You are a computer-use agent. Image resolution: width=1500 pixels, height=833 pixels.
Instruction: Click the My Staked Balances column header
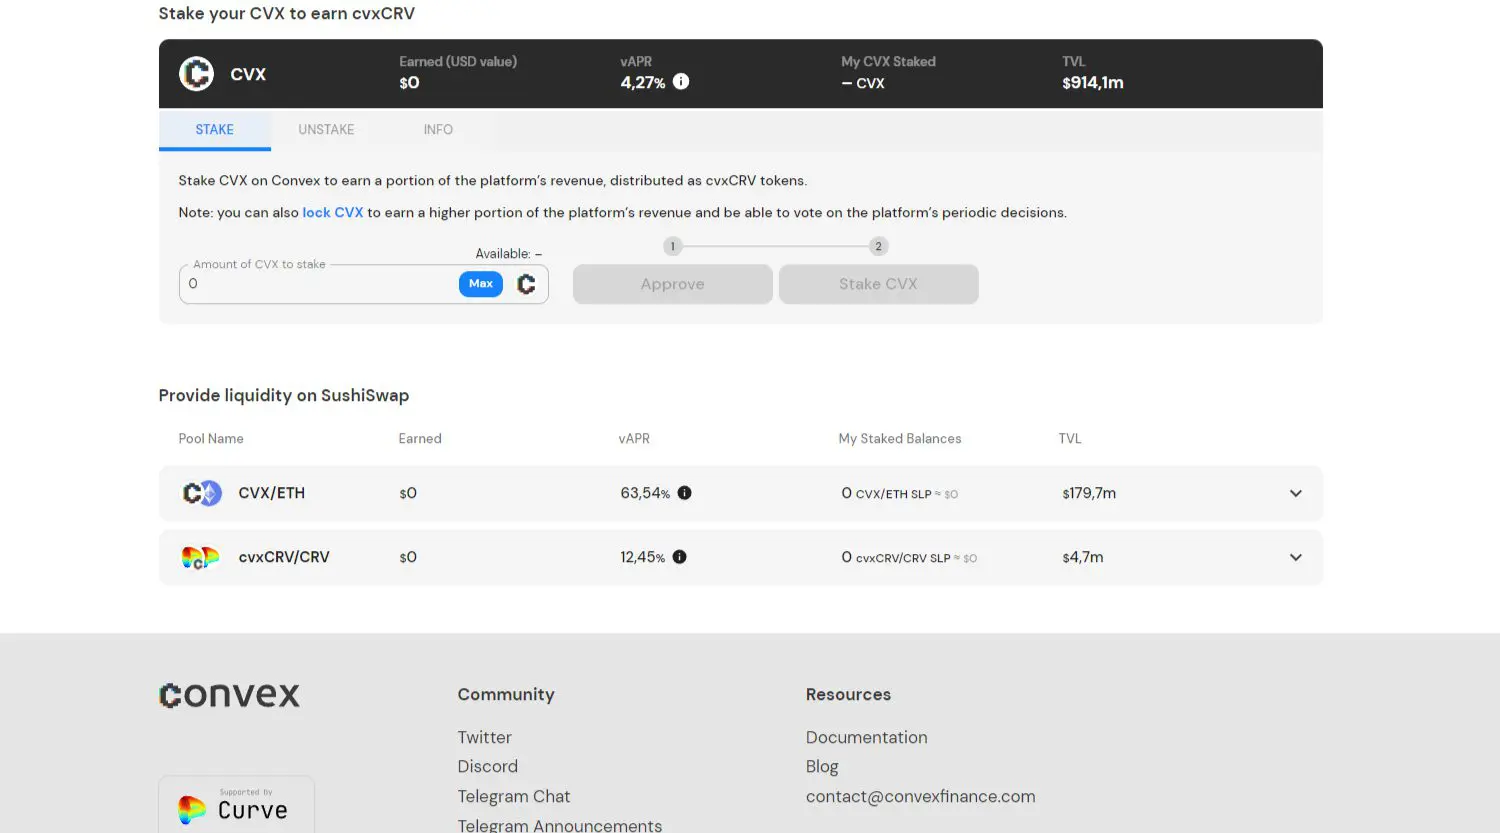(900, 439)
